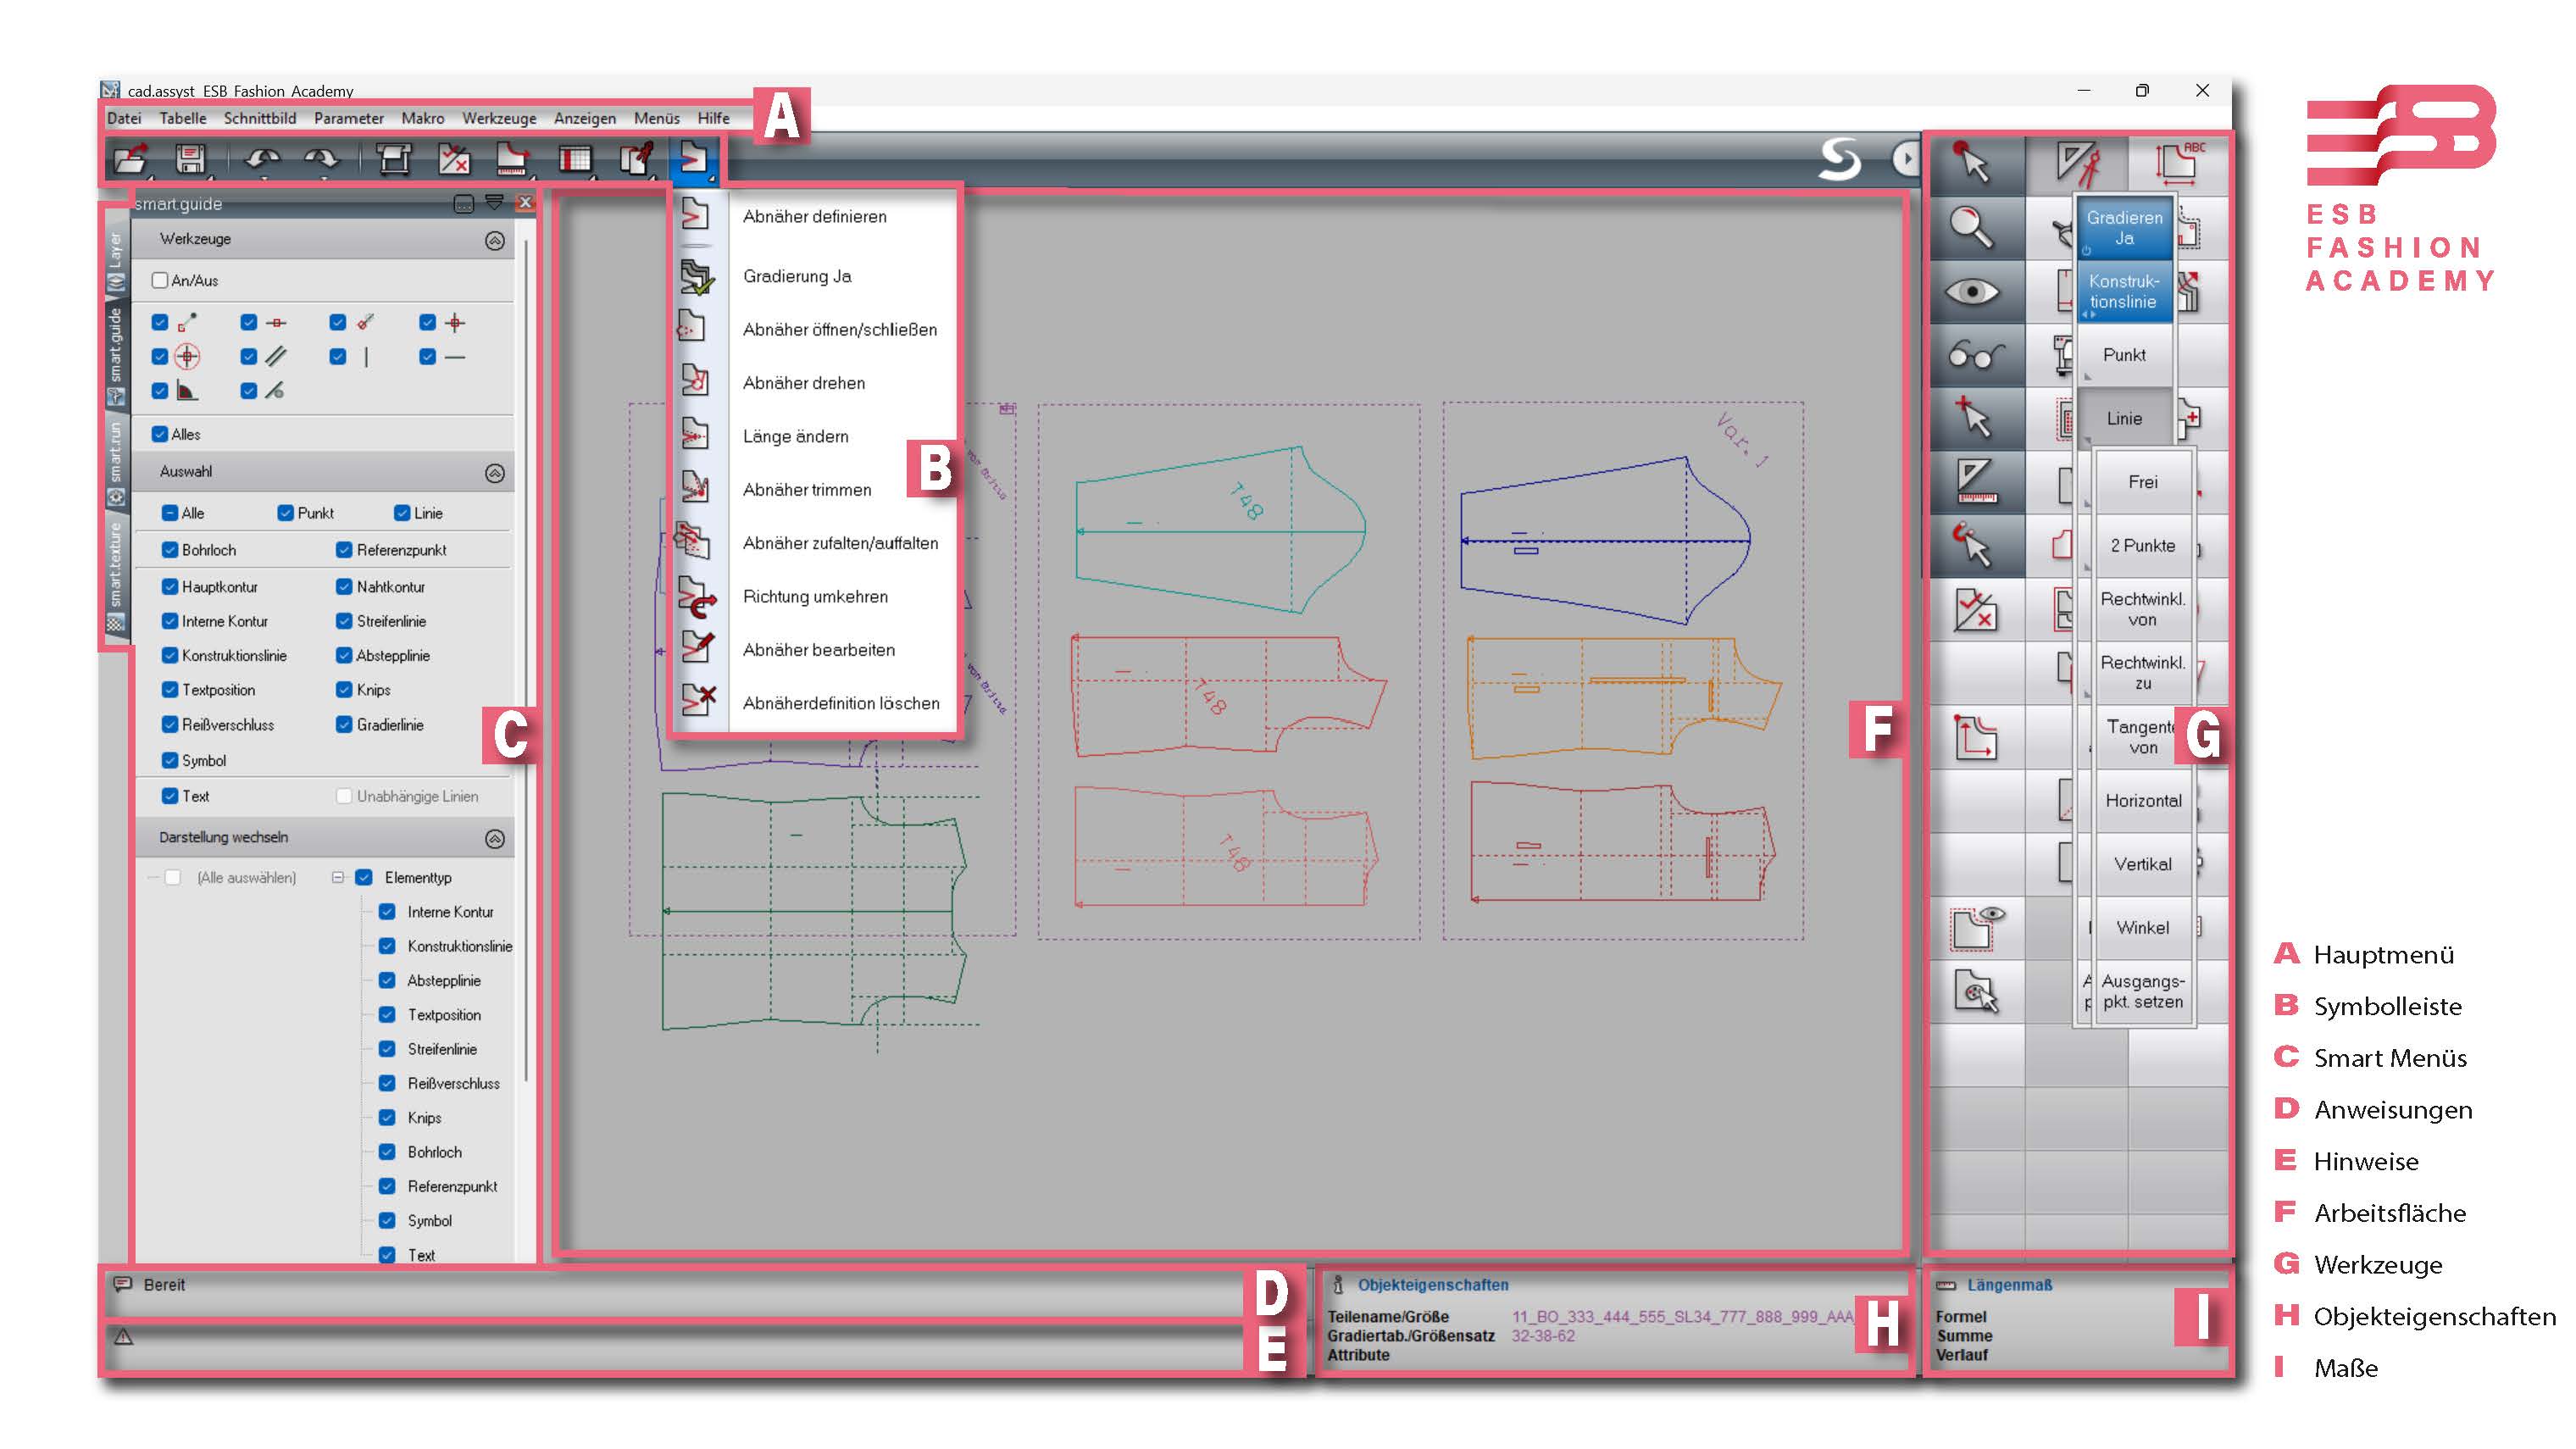Click the save disk toolbar icon

[x=190, y=159]
